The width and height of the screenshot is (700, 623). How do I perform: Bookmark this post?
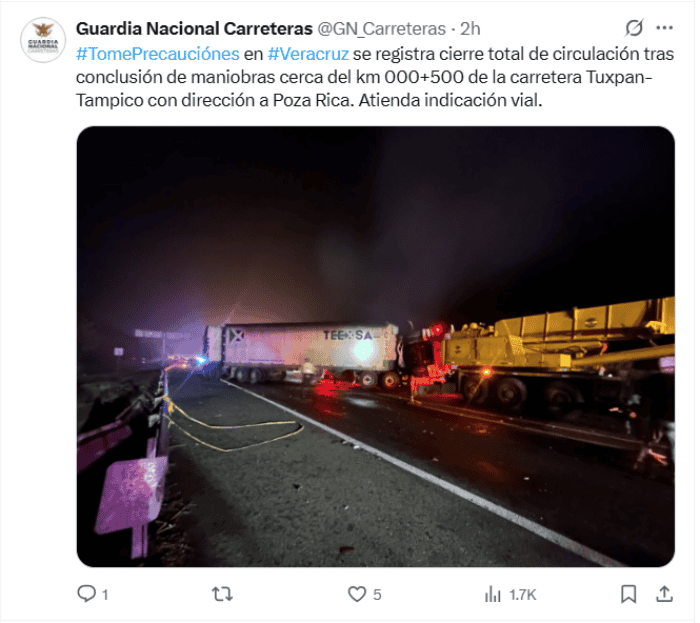(x=629, y=594)
